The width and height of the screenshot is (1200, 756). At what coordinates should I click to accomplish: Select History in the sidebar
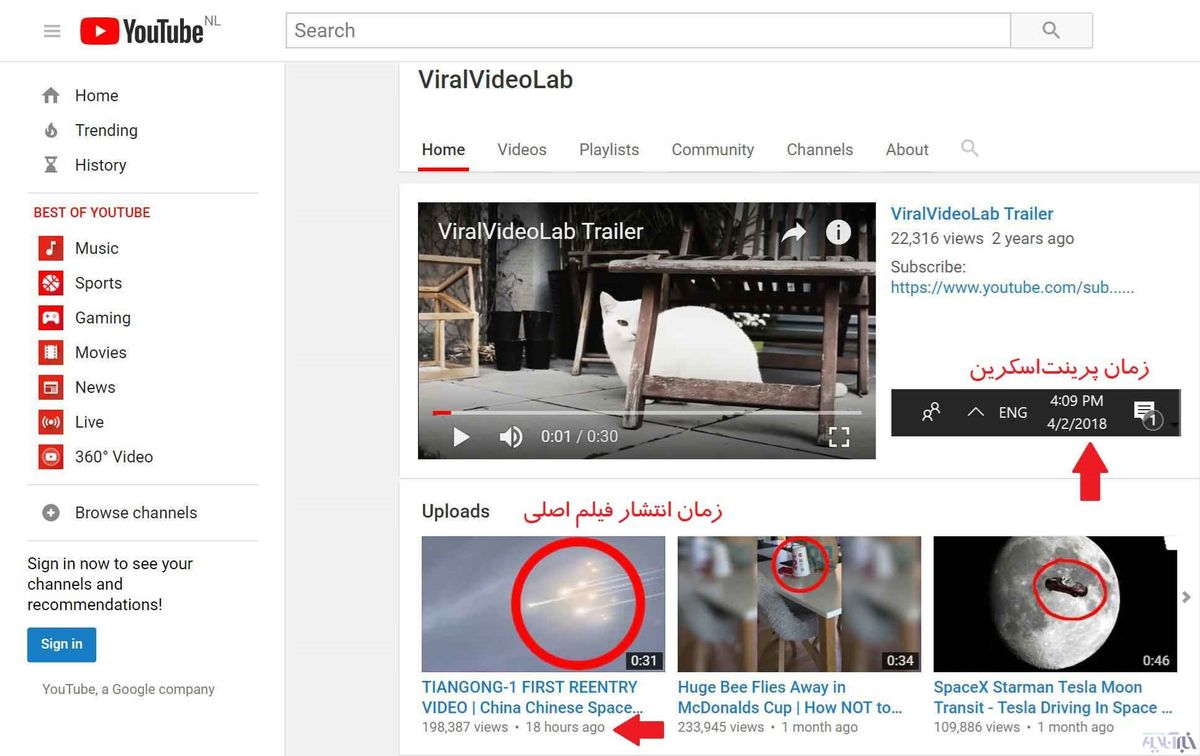pyautogui.click(x=101, y=165)
